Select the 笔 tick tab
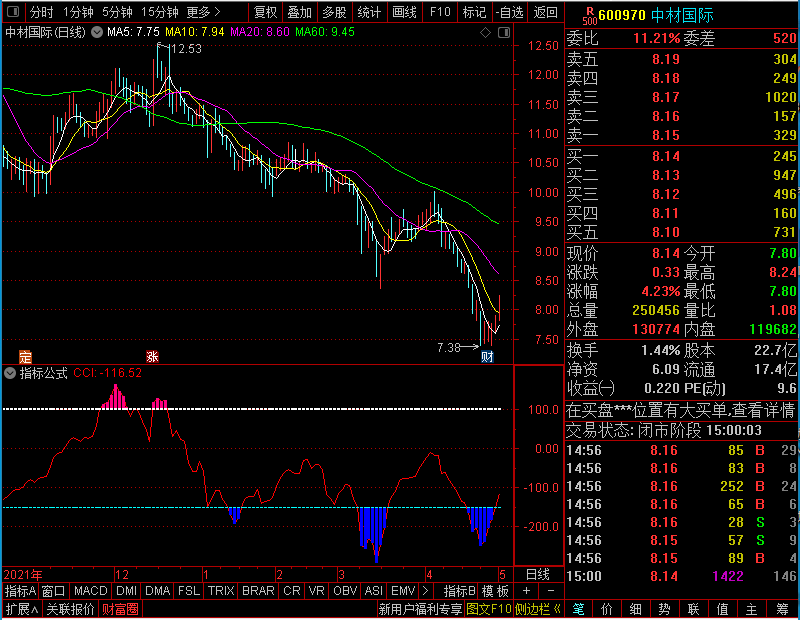 pyautogui.click(x=578, y=609)
